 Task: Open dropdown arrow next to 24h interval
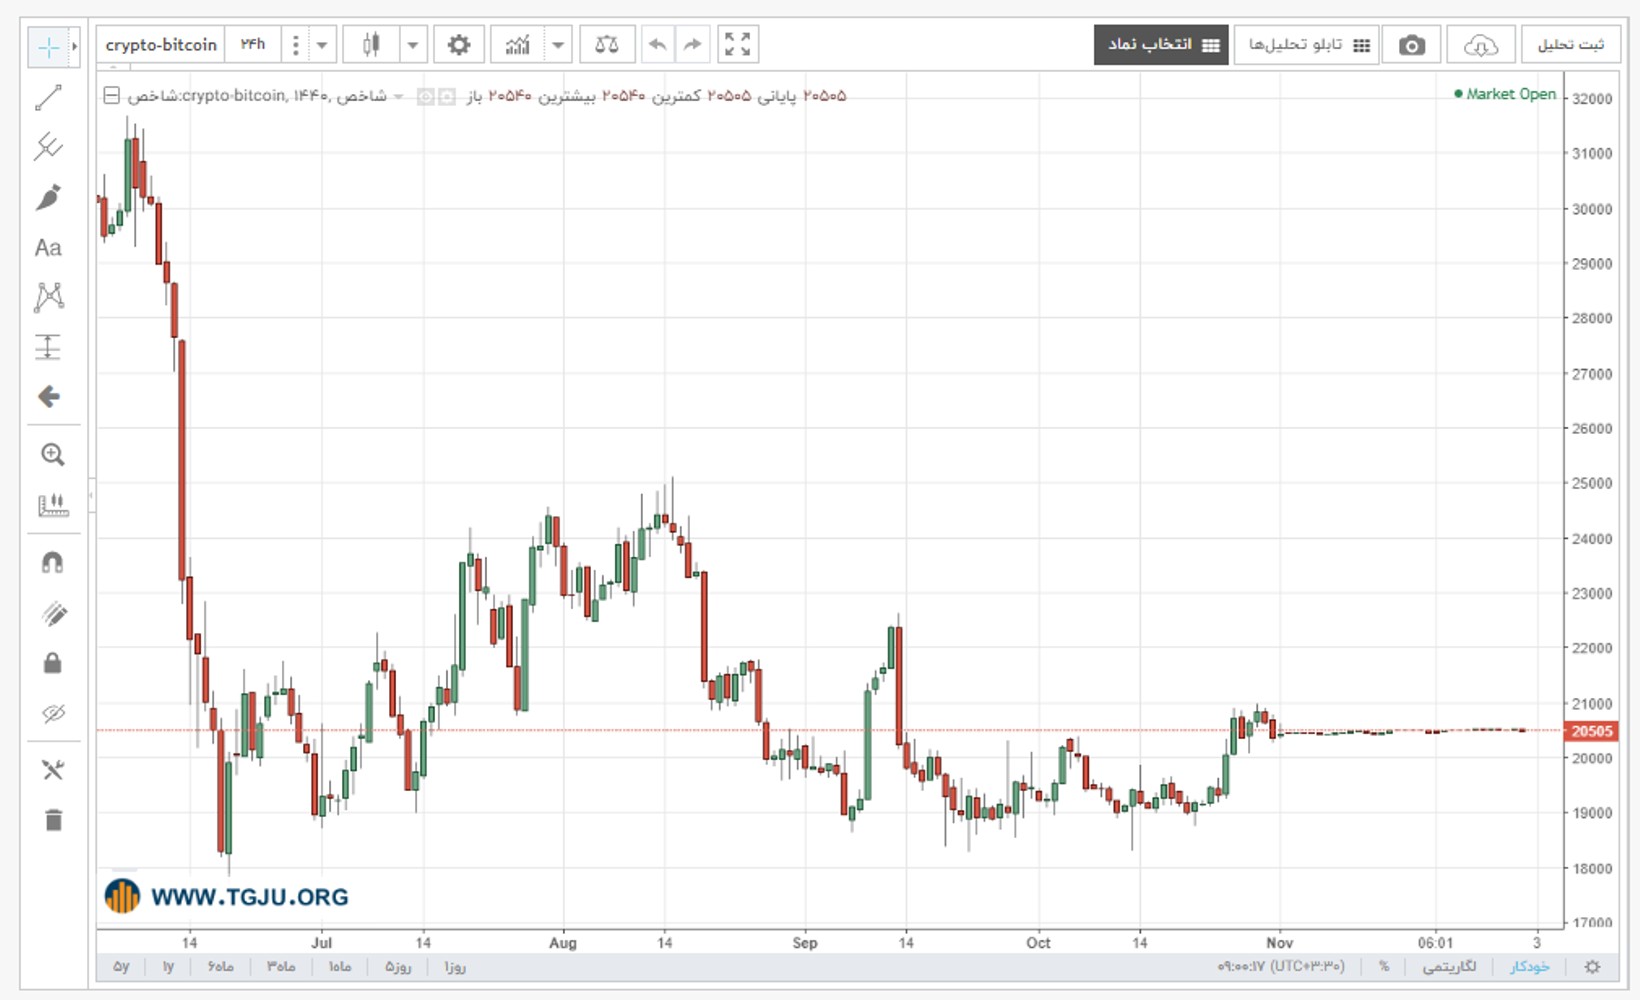(x=322, y=45)
